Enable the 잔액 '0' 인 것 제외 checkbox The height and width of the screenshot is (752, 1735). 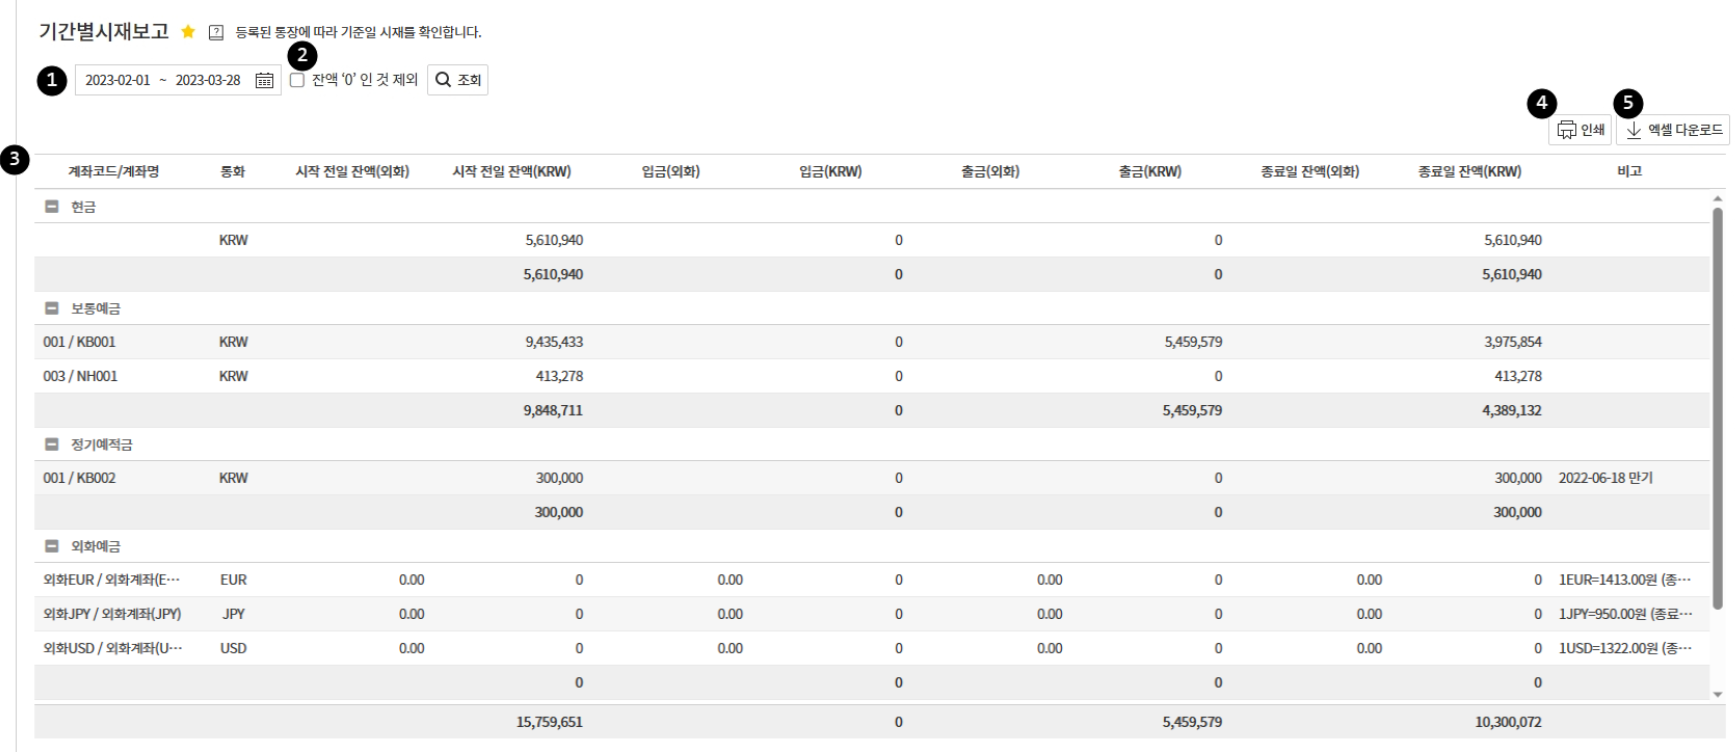click(x=297, y=80)
